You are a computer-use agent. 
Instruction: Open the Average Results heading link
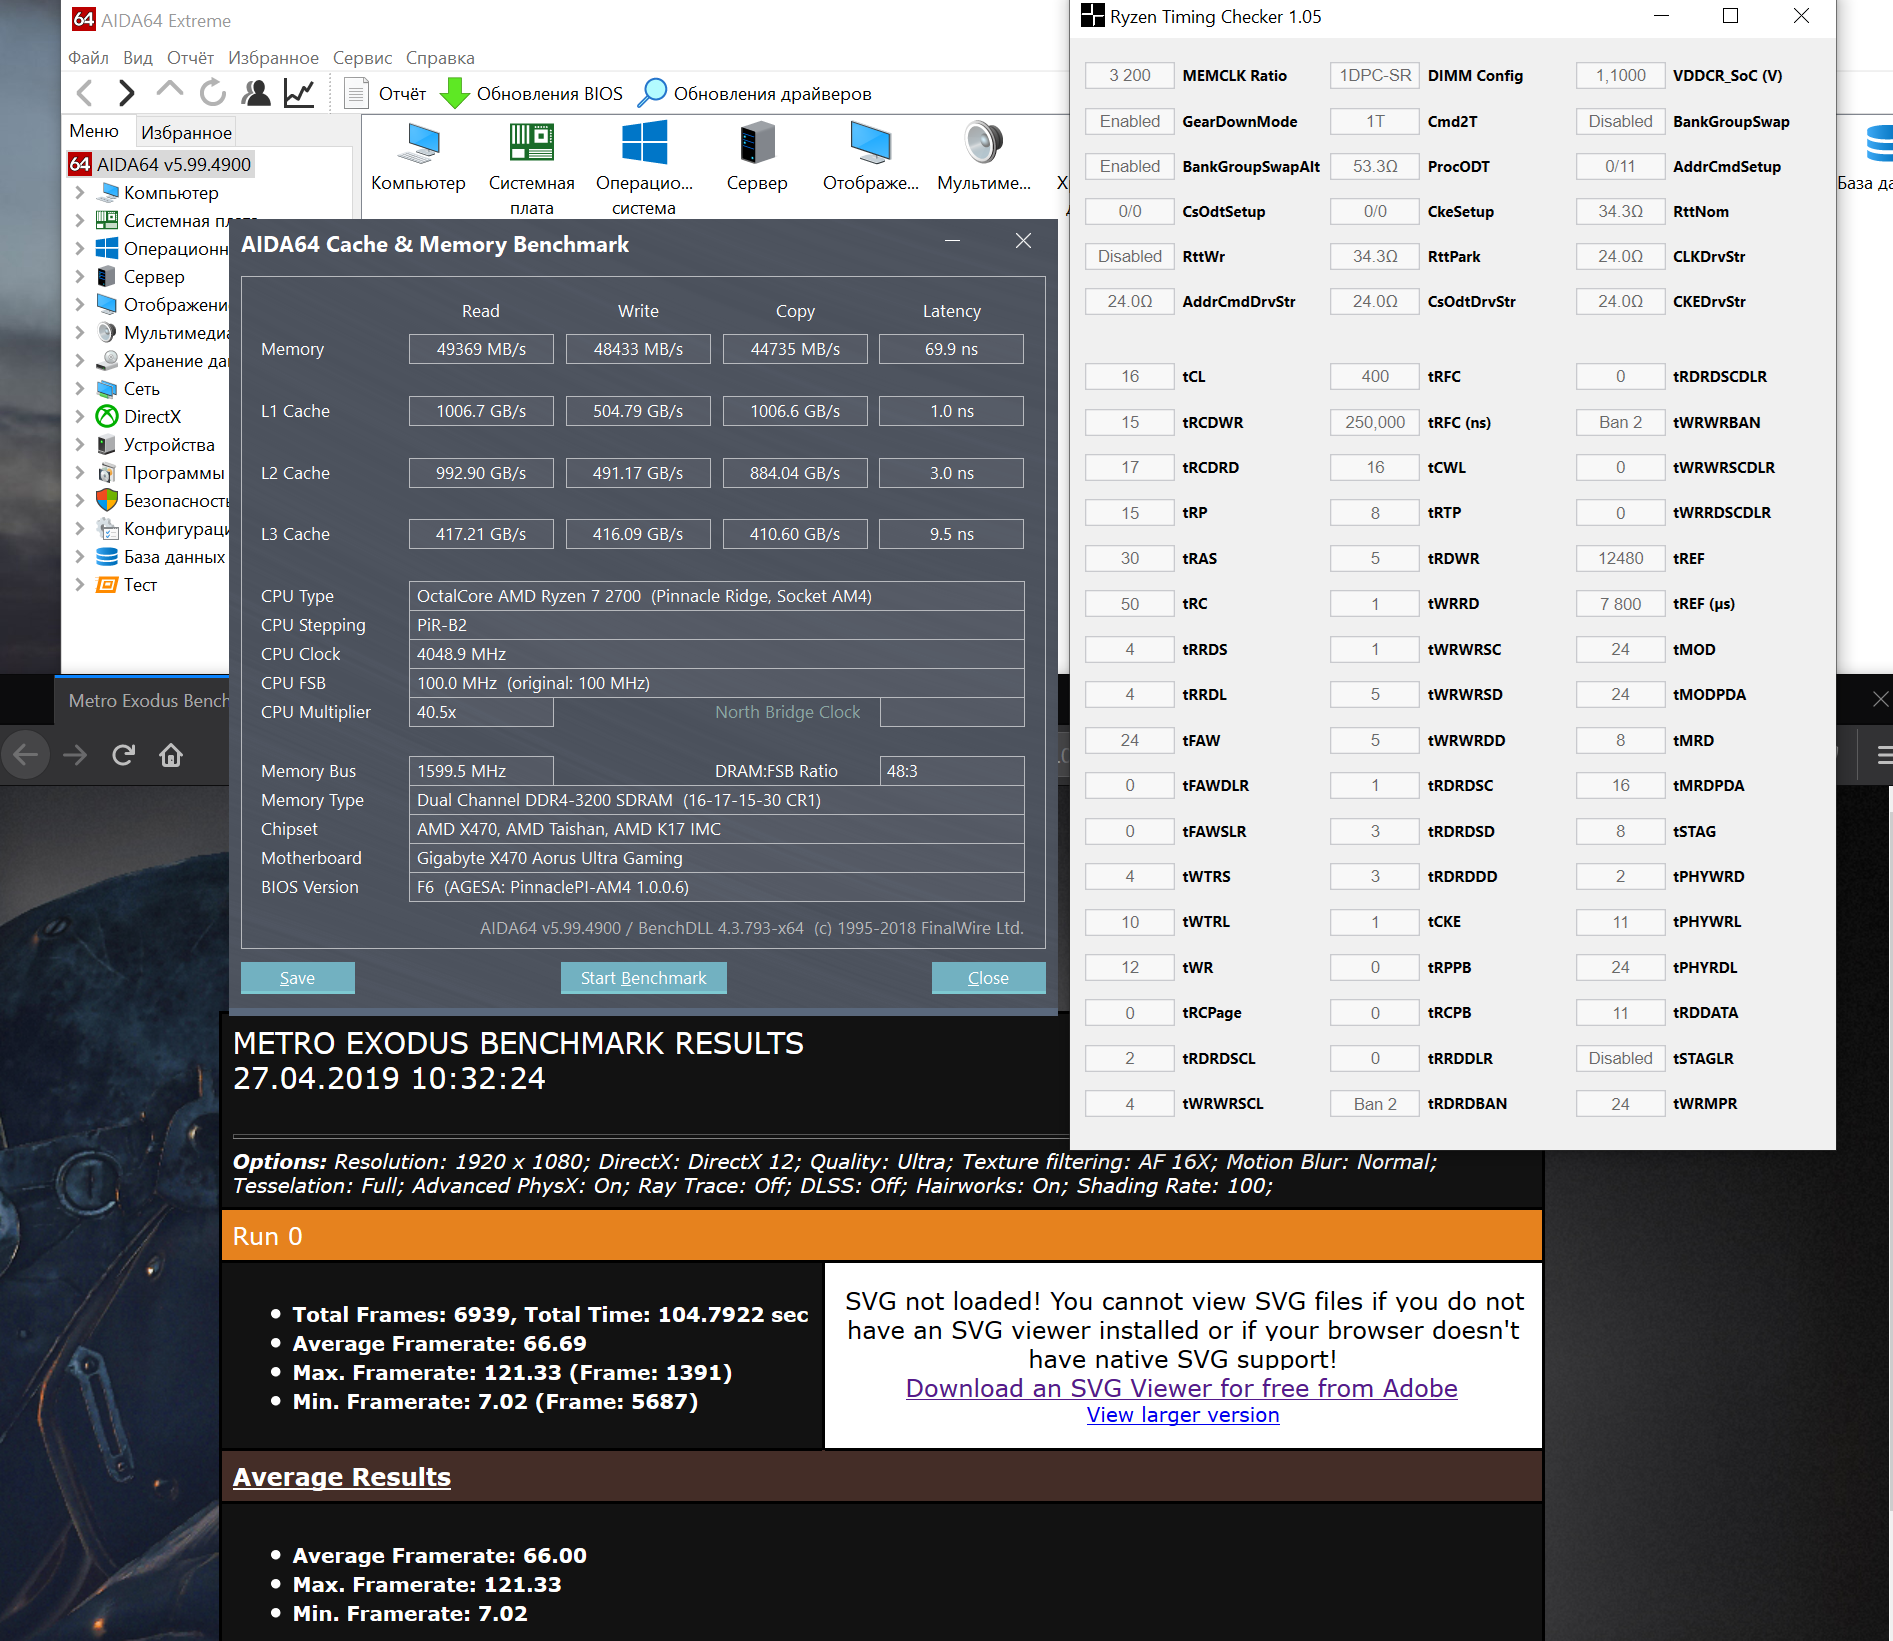click(342, 1477)
